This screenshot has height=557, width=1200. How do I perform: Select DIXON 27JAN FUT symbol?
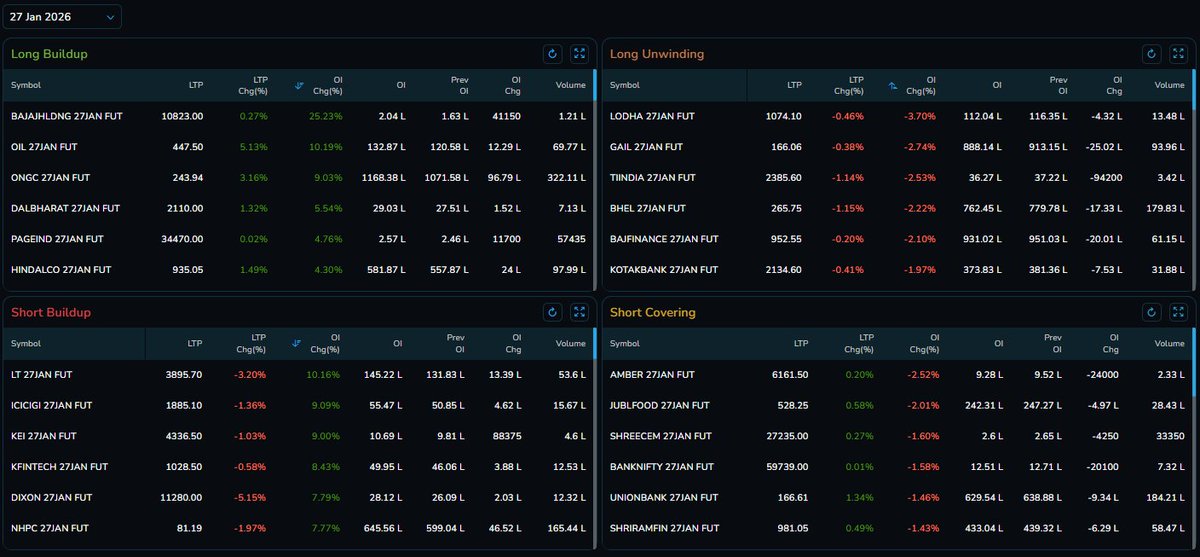[53, 497]
